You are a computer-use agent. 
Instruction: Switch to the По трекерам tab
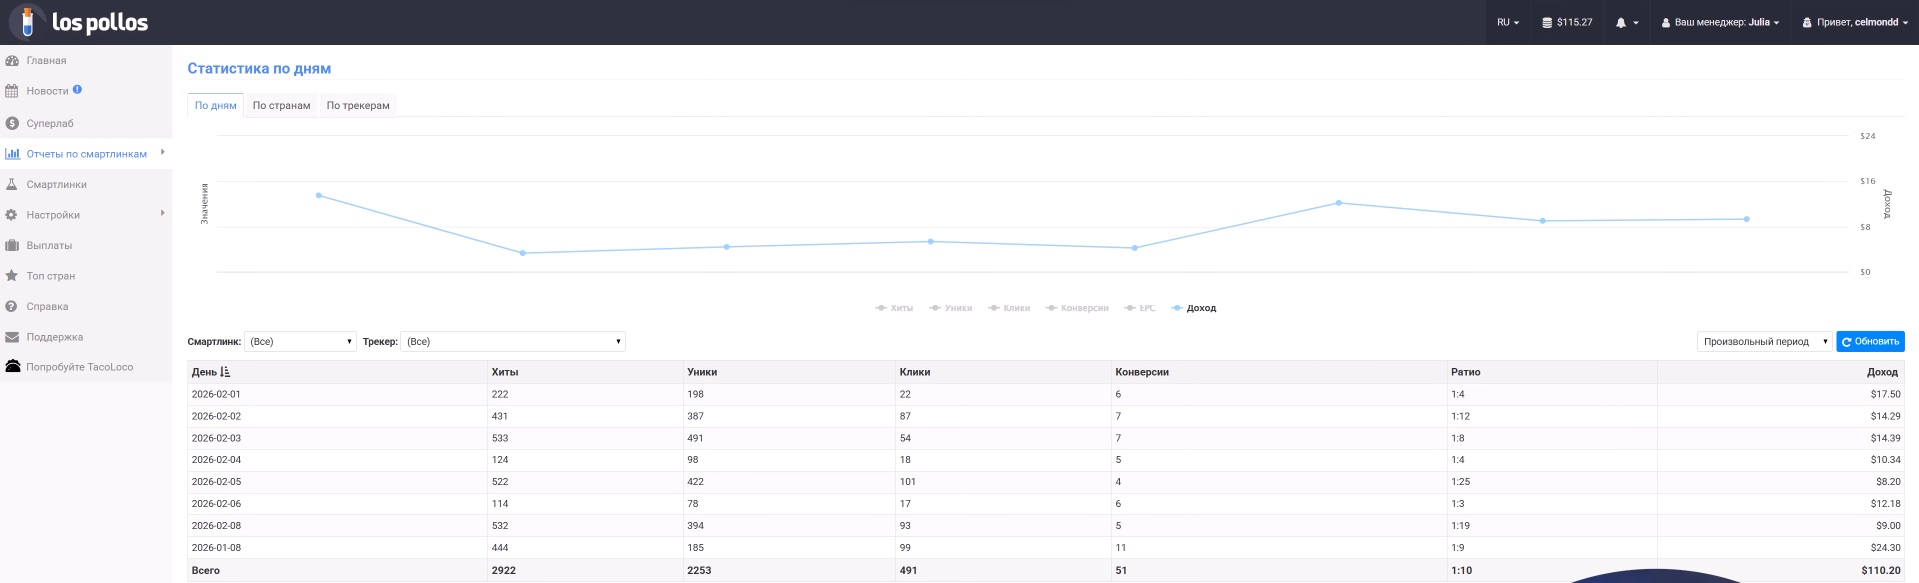click(358, 105)
